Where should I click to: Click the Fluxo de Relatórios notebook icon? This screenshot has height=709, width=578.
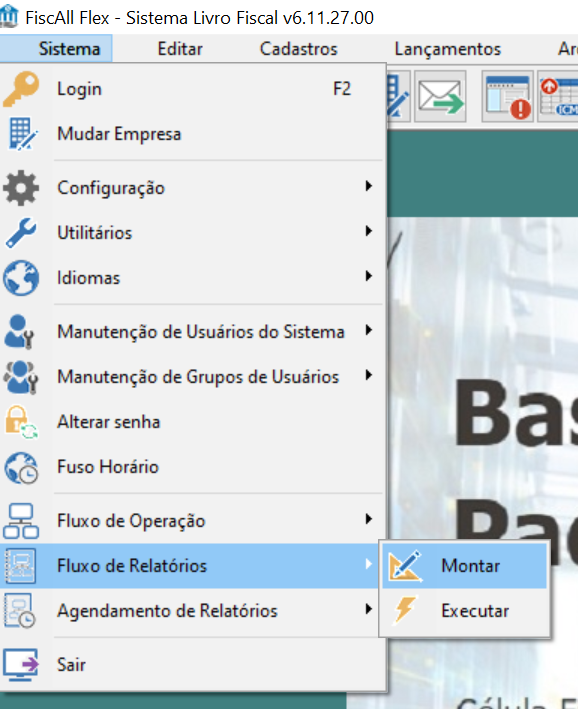tap(20, 566)
